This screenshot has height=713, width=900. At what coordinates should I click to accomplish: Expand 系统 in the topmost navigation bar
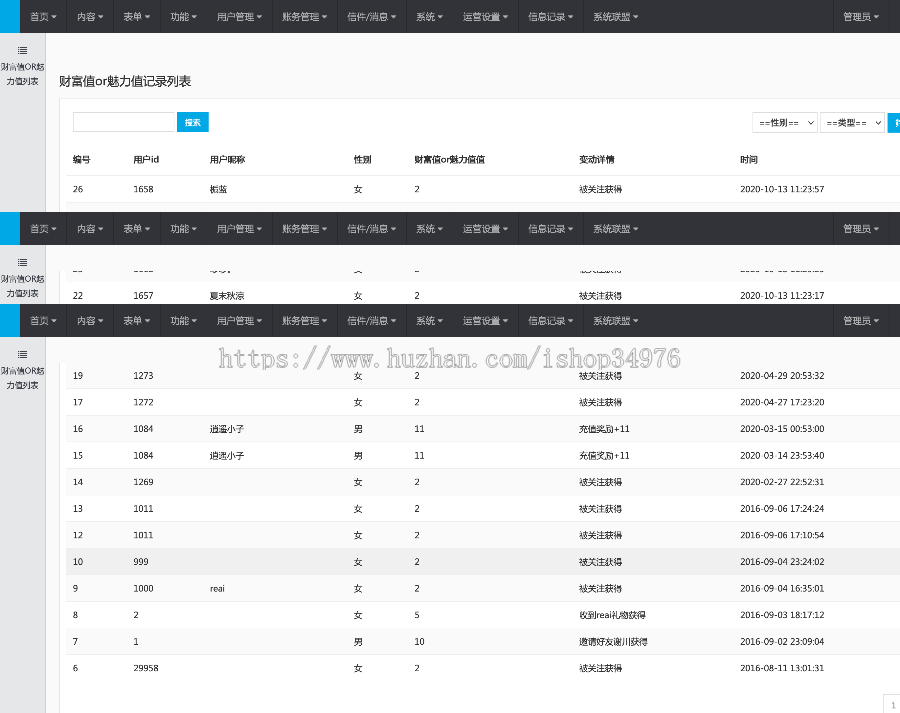pyautogui.click(x=429, y=17)
